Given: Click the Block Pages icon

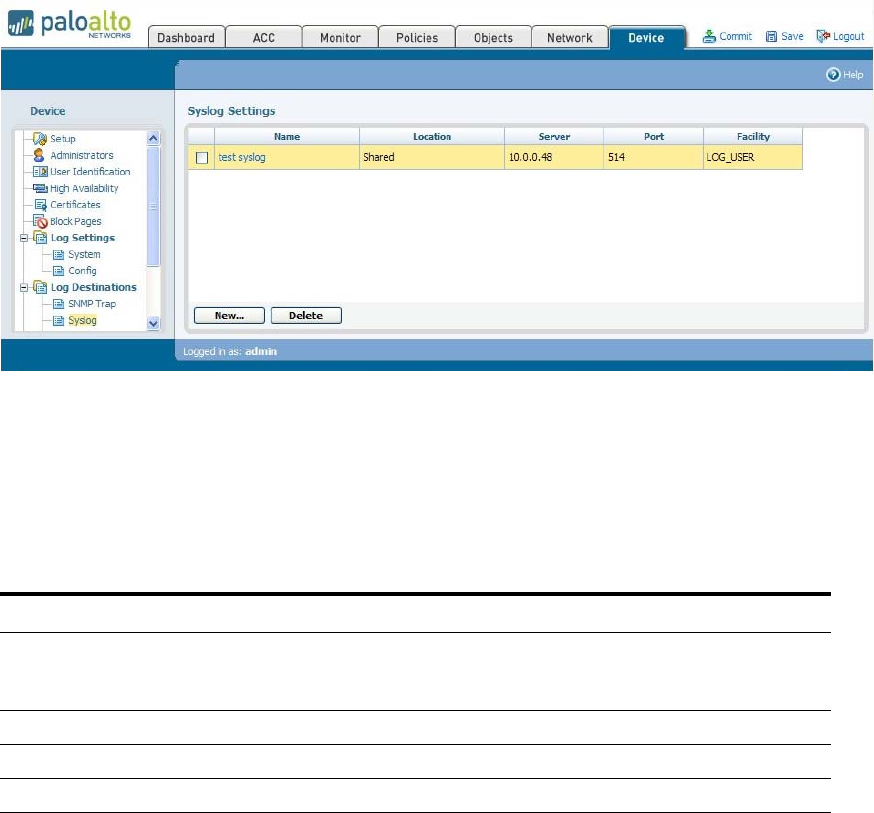Looking at the screenshot, I should [40, 221].
